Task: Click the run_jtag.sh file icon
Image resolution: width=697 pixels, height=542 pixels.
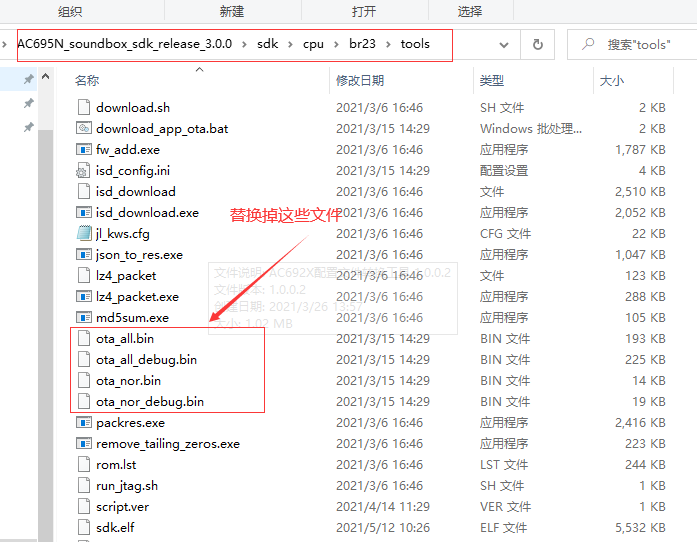Action: click(84, 486)
